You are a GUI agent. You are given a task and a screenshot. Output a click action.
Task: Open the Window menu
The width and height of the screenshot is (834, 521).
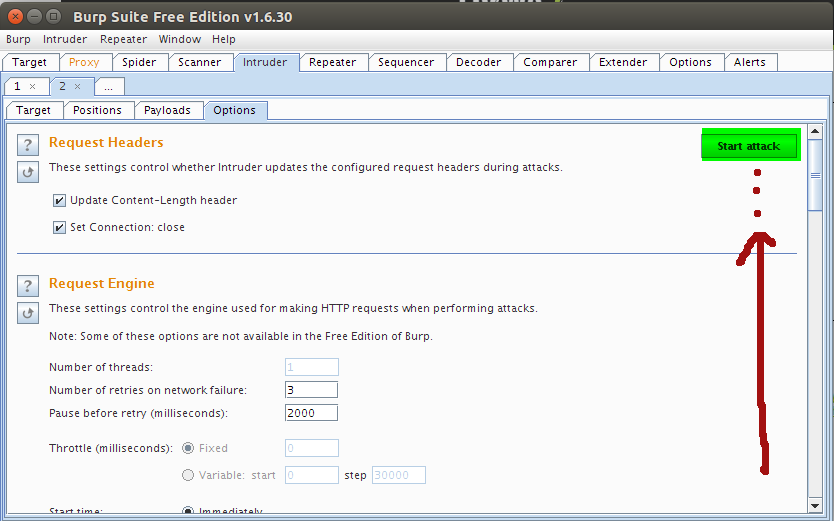coord(180,39)
